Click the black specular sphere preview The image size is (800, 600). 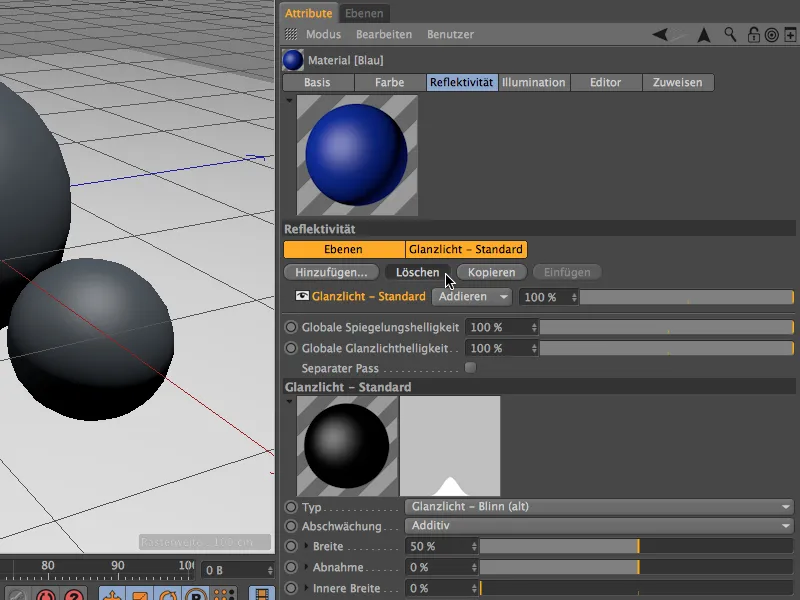pyautogui.click(x=347, y=446)
